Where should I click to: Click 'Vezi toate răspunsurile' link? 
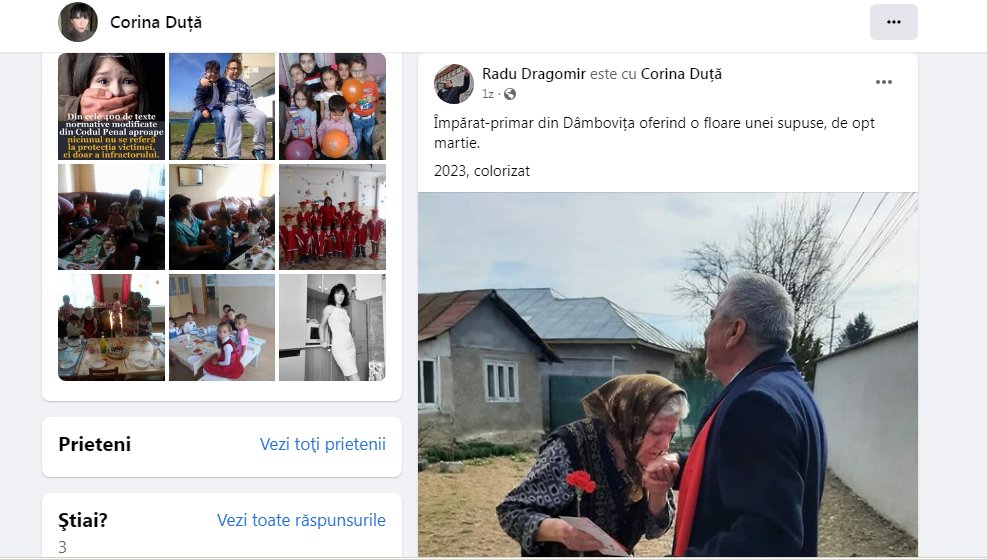tap(301, 520)
